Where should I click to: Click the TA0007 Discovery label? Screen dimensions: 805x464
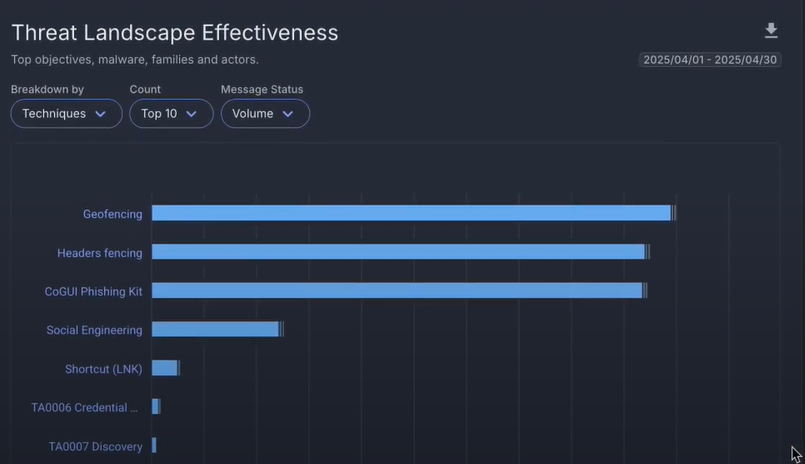pyautogui.click(x=95, y=447)
